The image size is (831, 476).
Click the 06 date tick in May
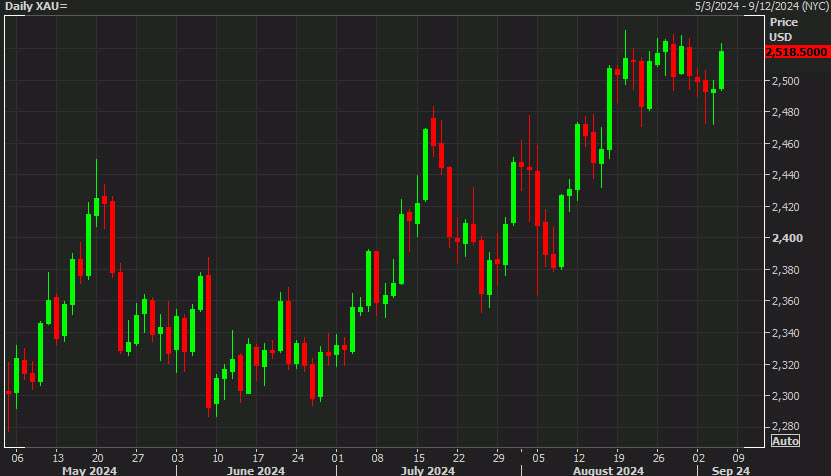17,458
